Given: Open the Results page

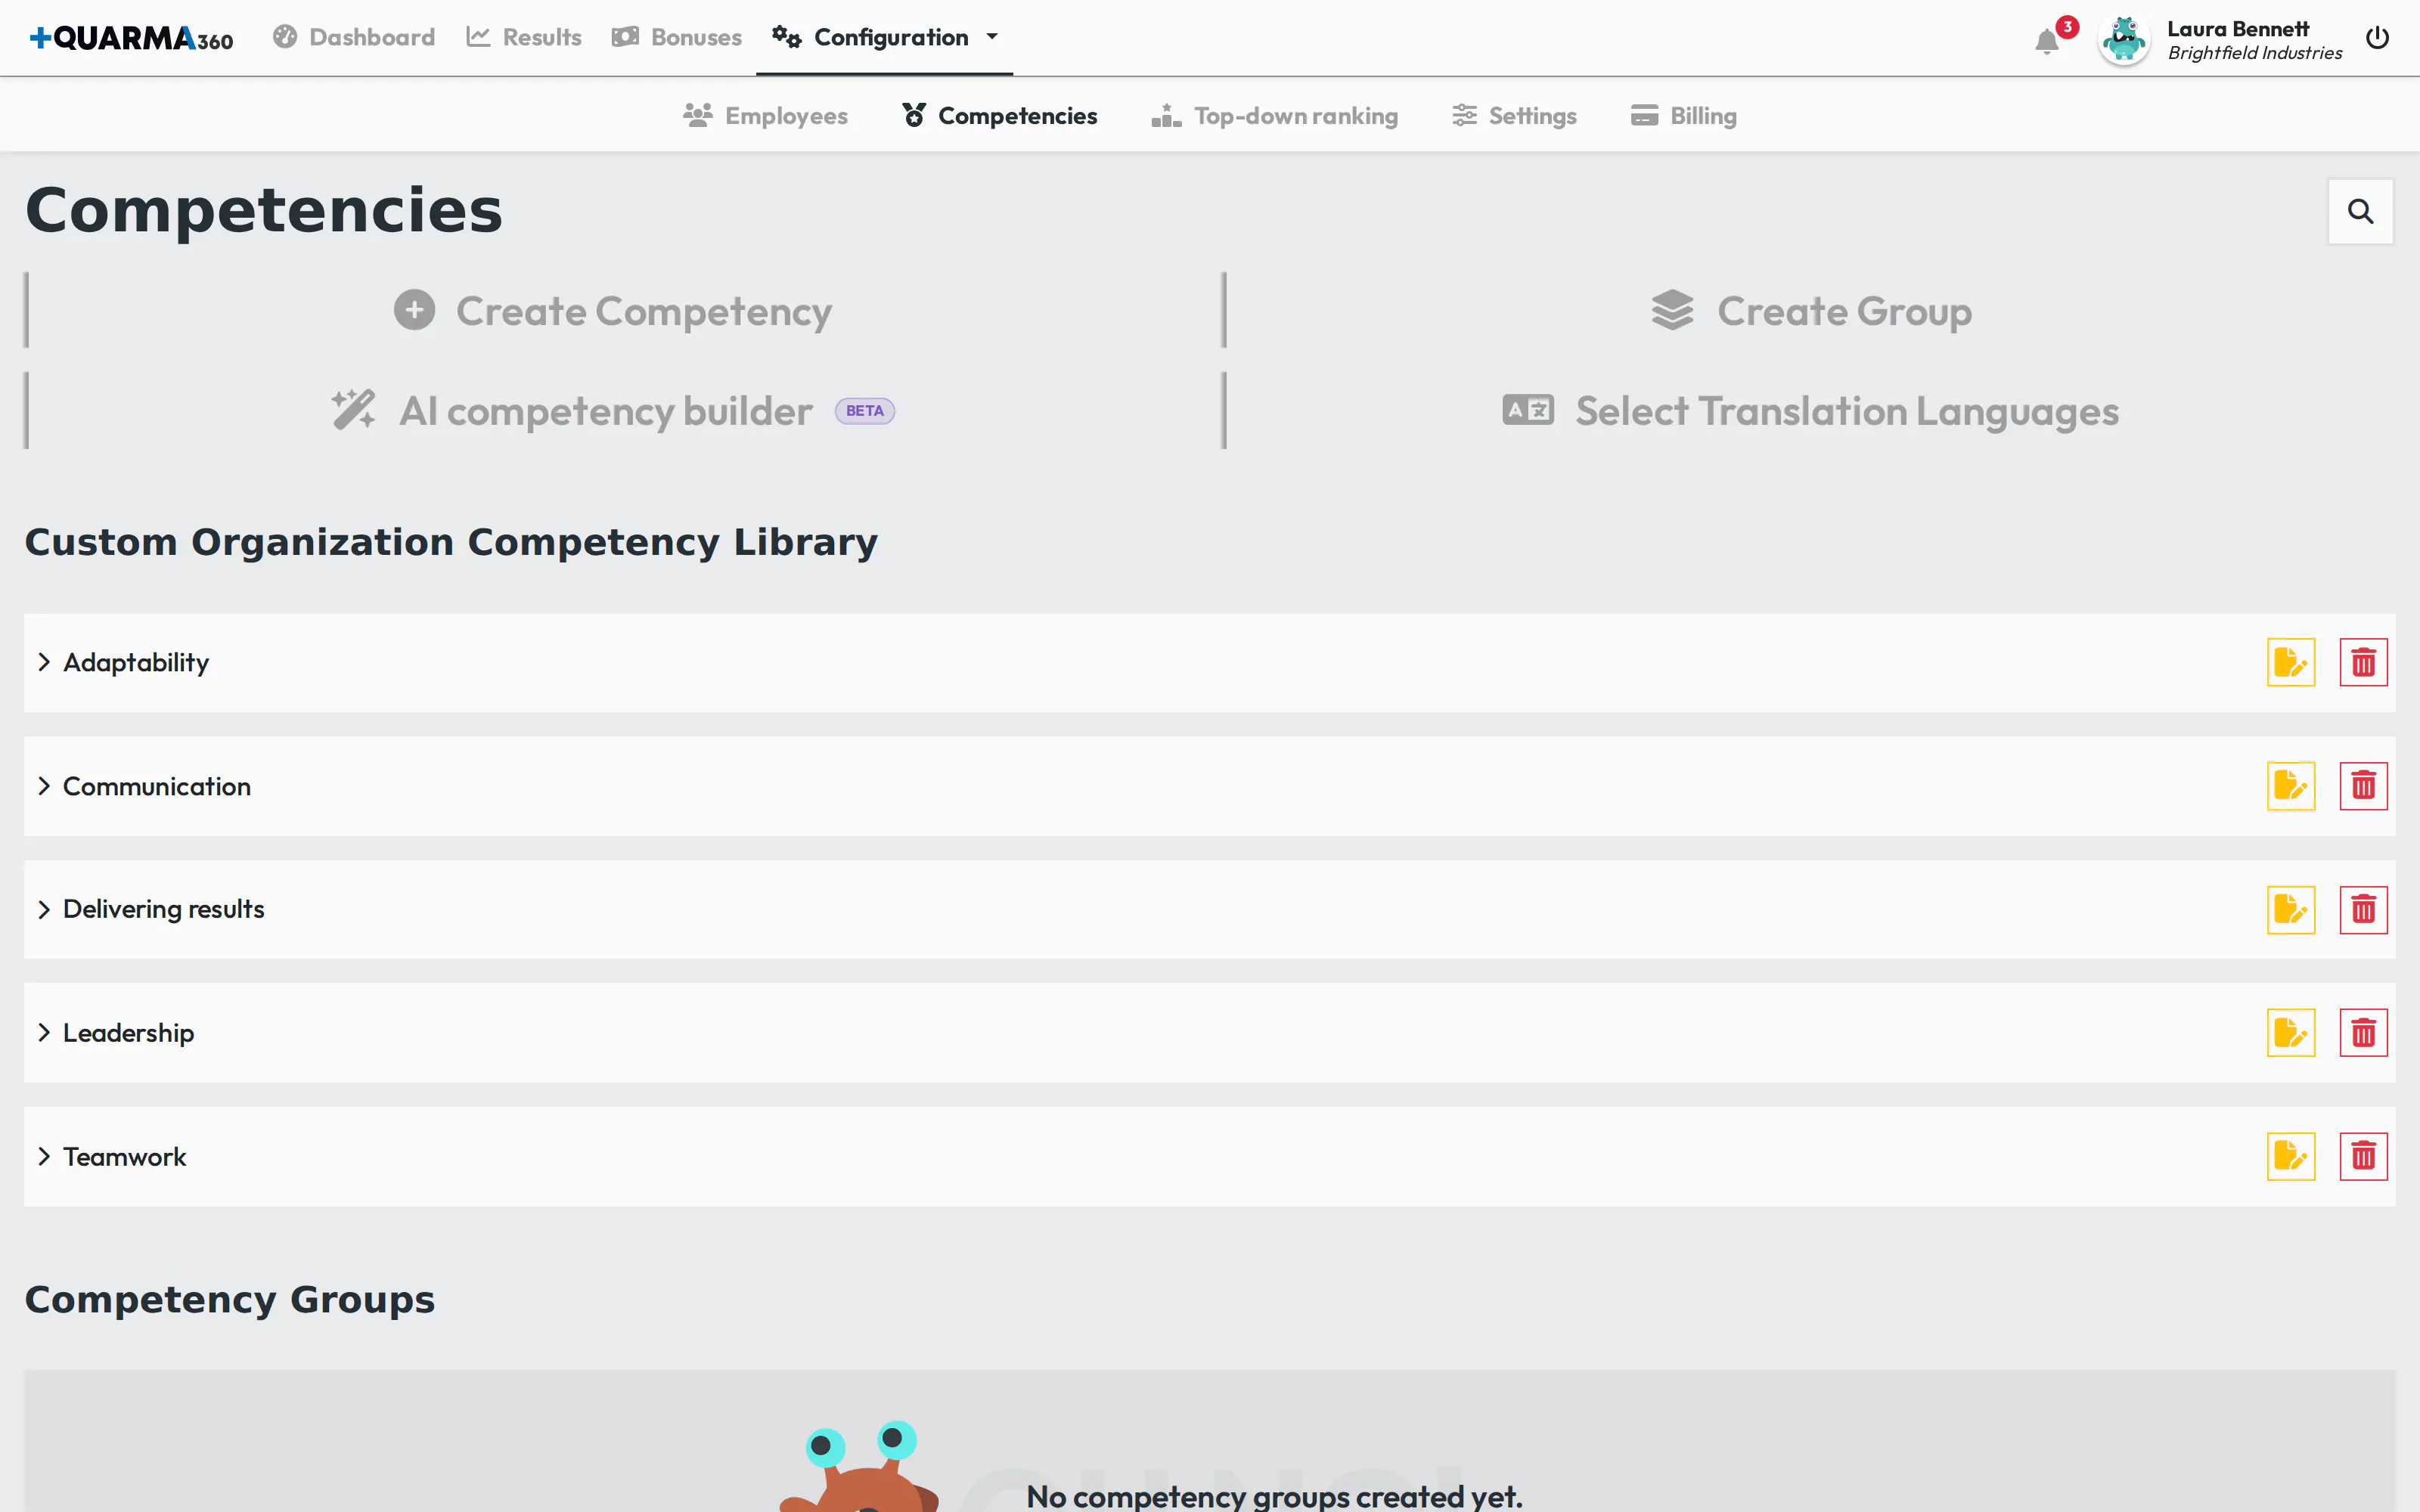Looking at the screenshot, I should 524,37.
